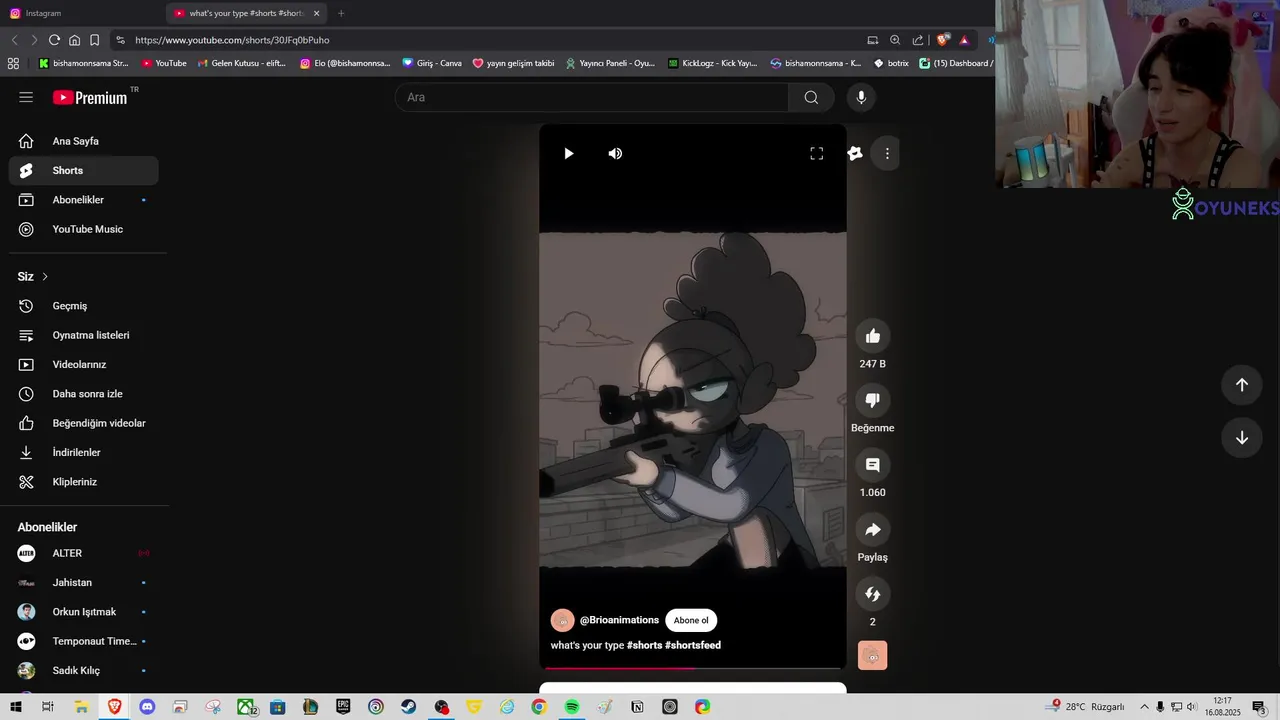The width and height of the screenshot is (1280, 720).
Task: Open Epic Games Launcher from taskbar
Action: (x=343, y=707)
